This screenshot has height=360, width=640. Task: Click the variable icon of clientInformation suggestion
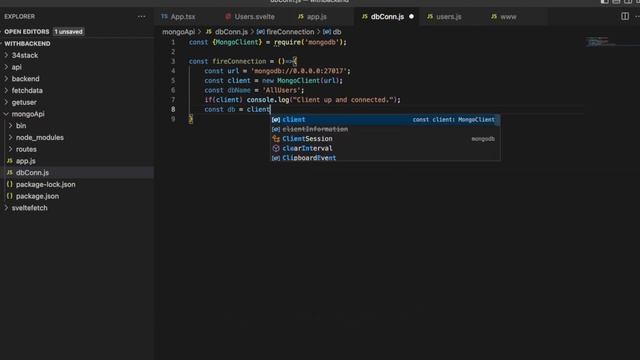[276, 129]
